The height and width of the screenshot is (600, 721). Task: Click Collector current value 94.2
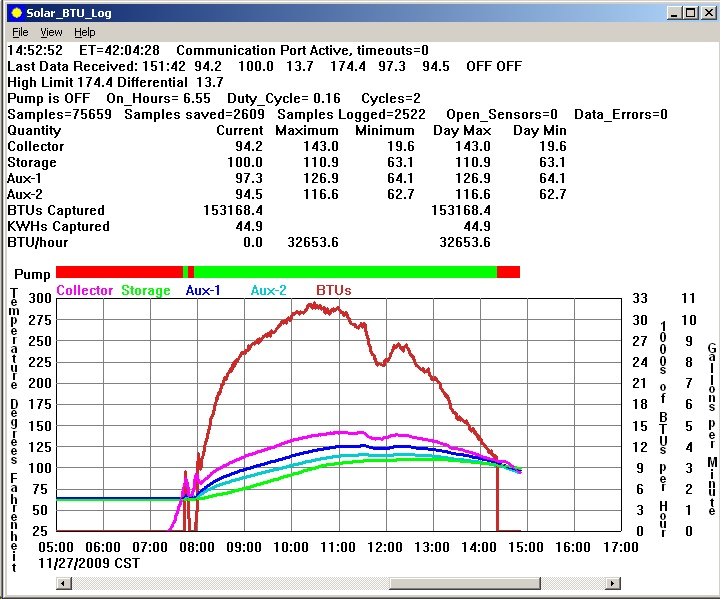[x=249, y=146]
